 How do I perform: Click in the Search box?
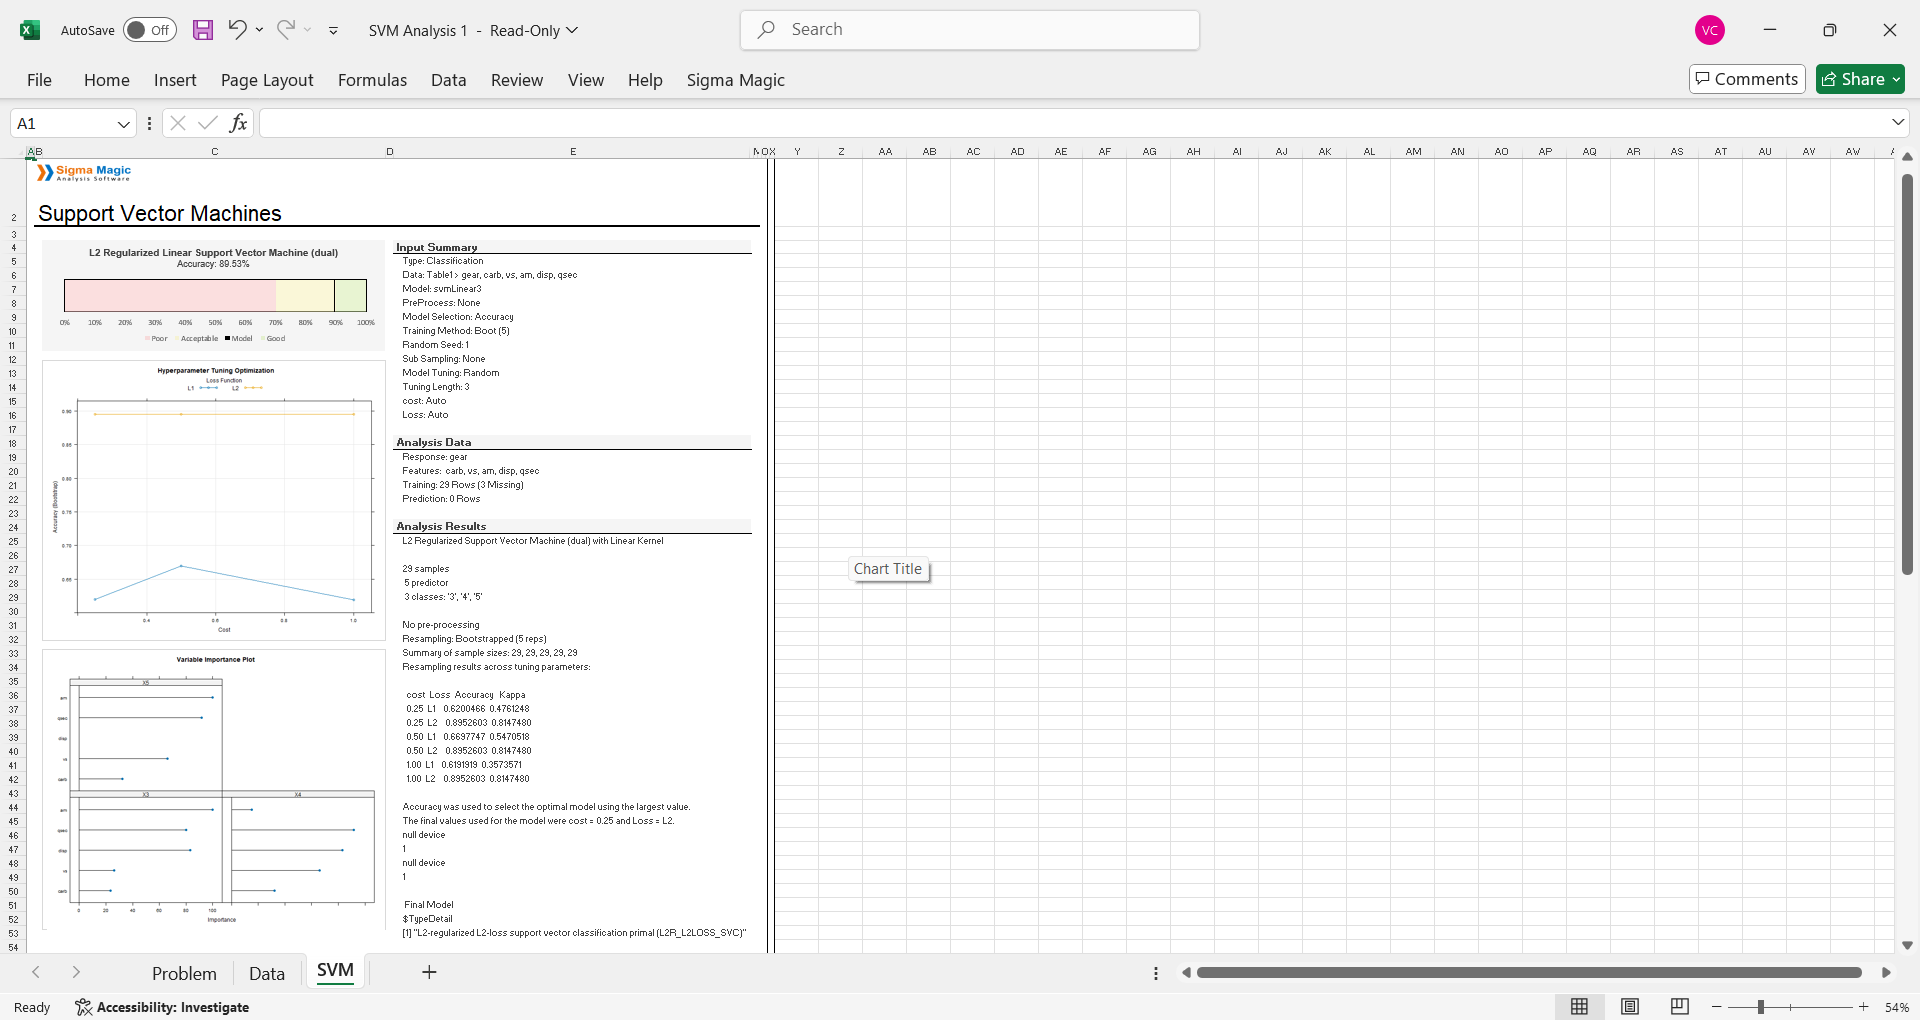[970, 30]
